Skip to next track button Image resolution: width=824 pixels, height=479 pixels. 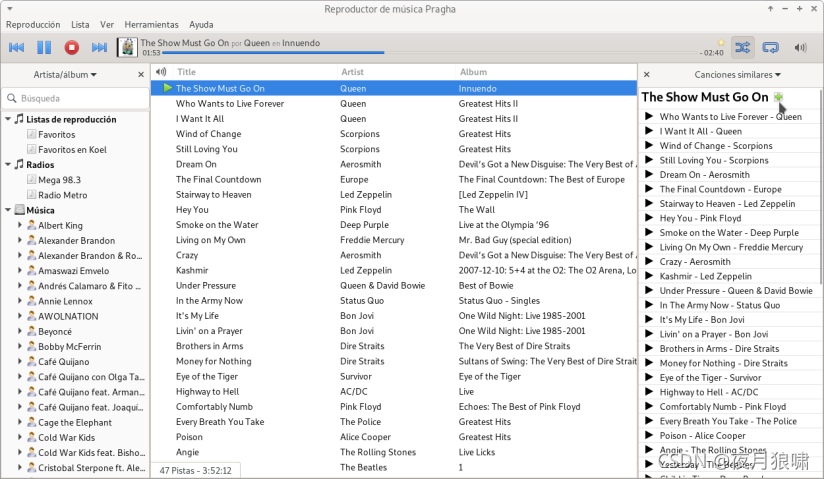pyautogui.click(x=99, y=47)
